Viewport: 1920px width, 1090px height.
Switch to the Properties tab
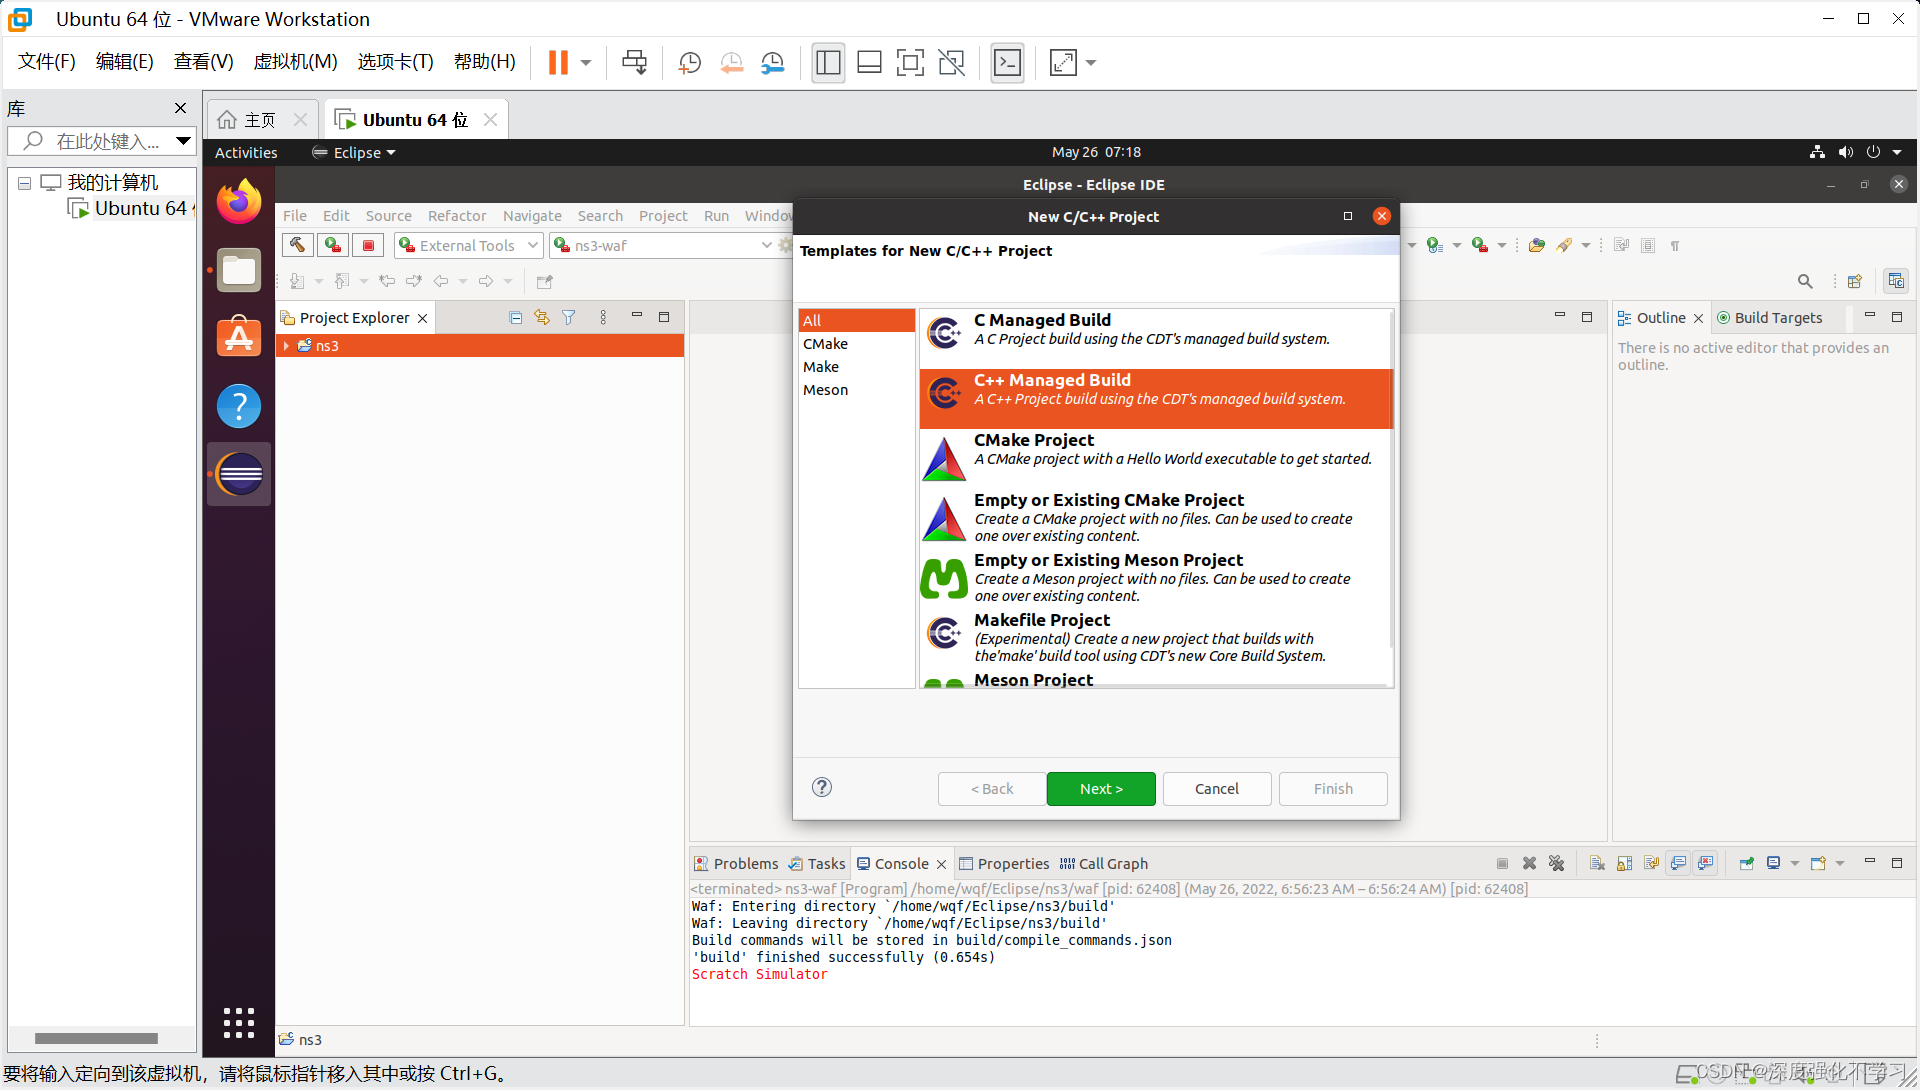click(1004, 864)
